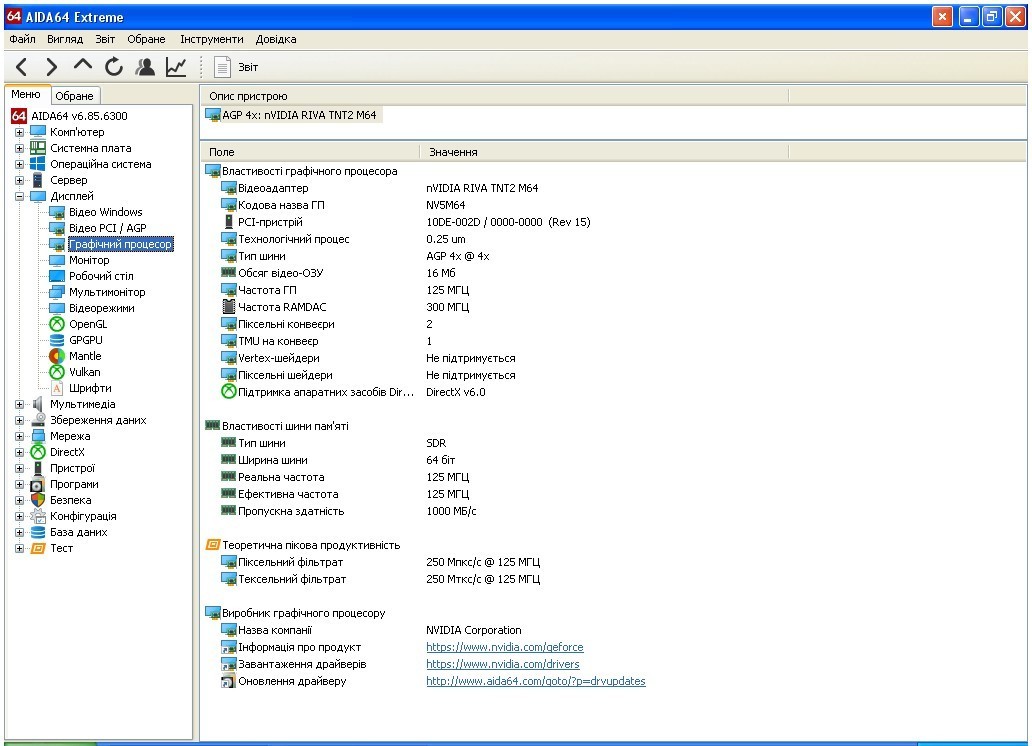1032x746 pixels.
Task: Expand the Комп'ютер tree node
Action: click(19, 132)
